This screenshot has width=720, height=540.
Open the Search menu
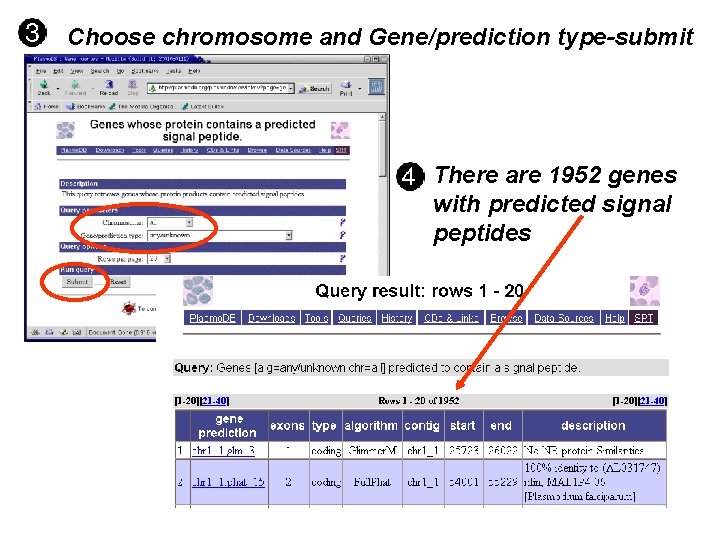(x=100, y=71)
